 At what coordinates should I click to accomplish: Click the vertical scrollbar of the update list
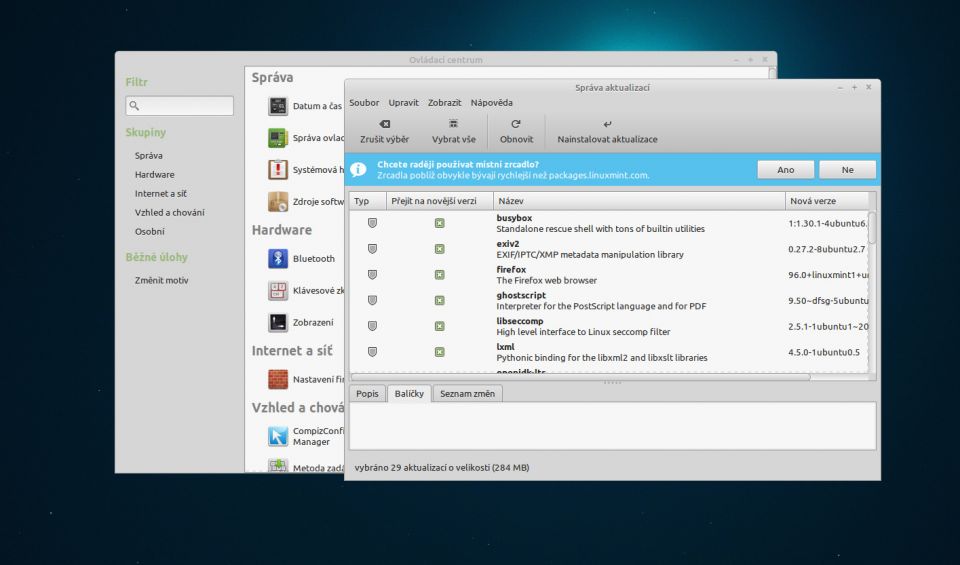(872, 228)
